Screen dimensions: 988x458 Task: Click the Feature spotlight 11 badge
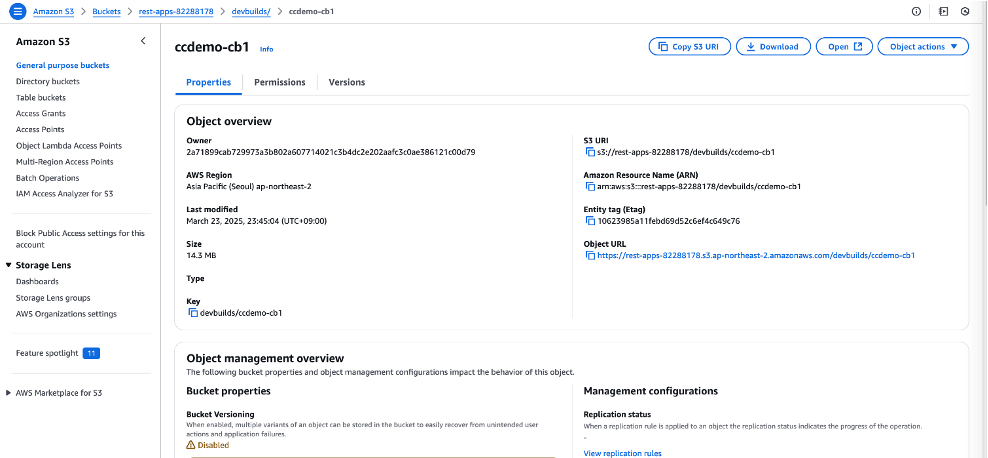tap(91, 353)
